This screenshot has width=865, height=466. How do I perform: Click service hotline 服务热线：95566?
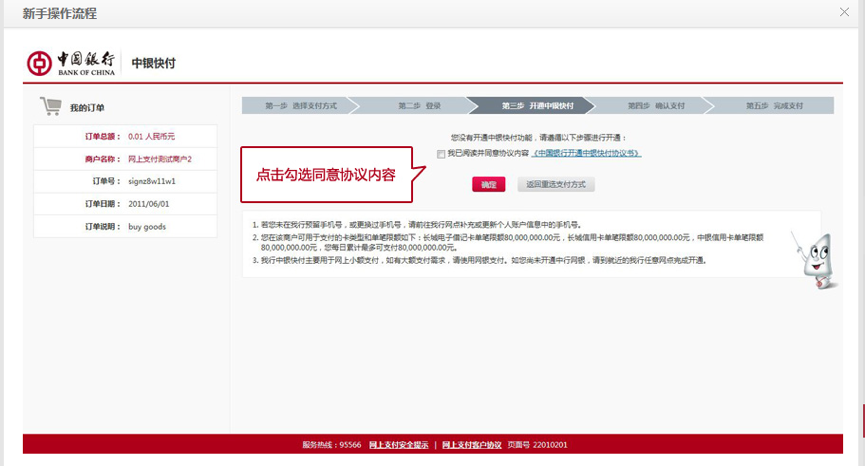(x=332, y=445)
